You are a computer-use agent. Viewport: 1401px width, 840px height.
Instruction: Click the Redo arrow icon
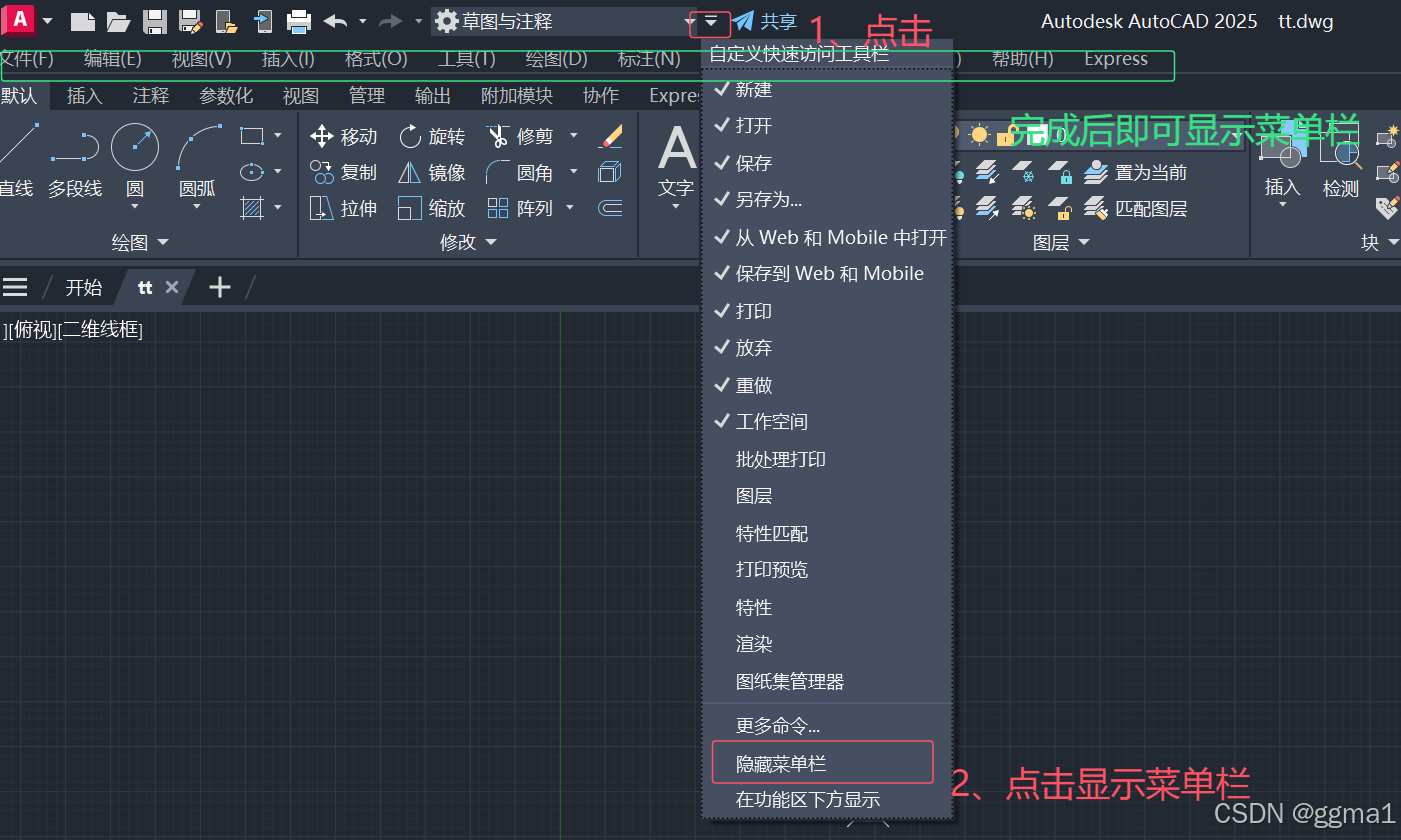click(391, 21)
